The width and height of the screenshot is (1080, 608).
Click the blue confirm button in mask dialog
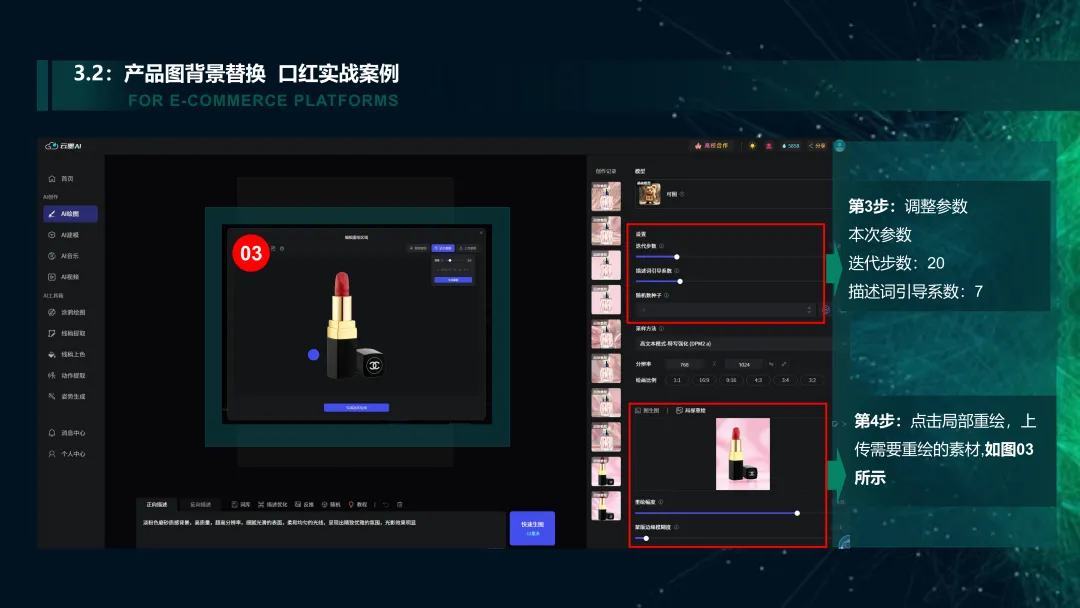[x=356, y=408]
